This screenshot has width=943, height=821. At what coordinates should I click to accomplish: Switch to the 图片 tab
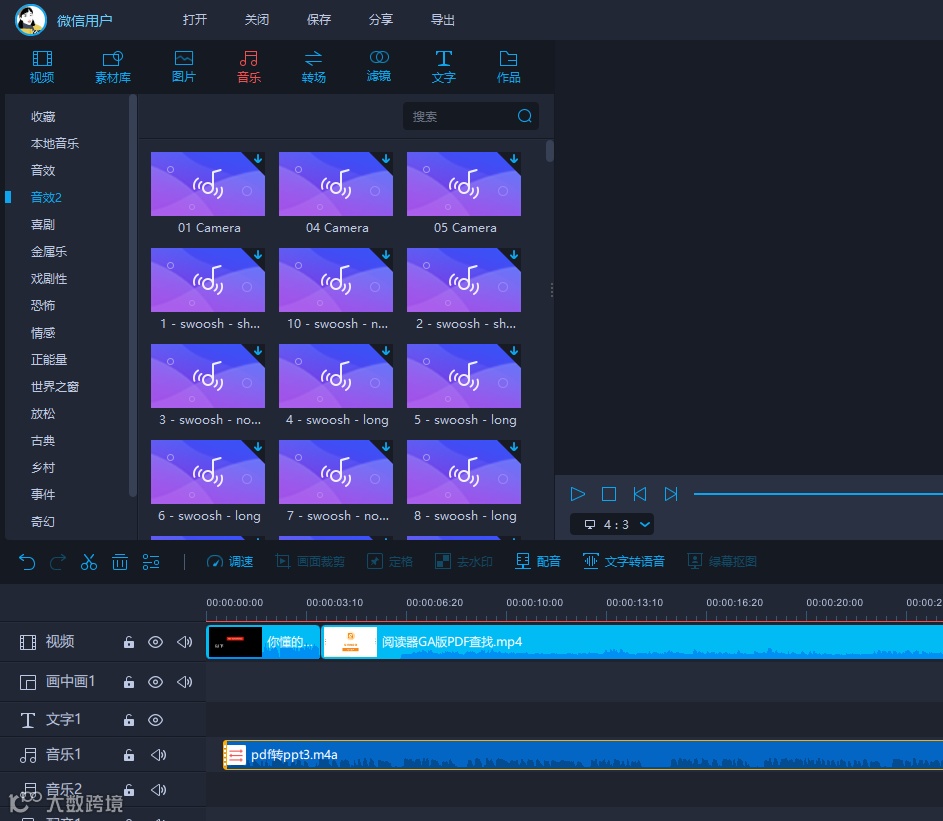[x=183, y=67]
